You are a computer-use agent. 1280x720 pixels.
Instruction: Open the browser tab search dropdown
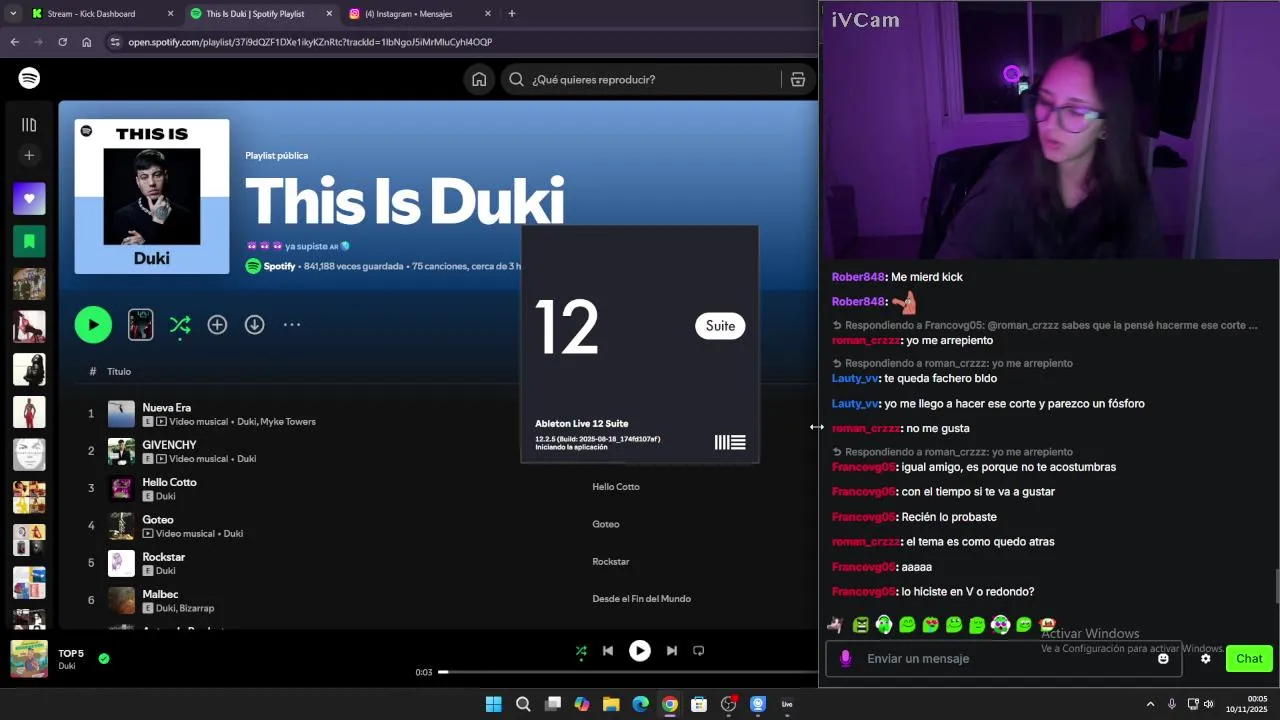13,14
